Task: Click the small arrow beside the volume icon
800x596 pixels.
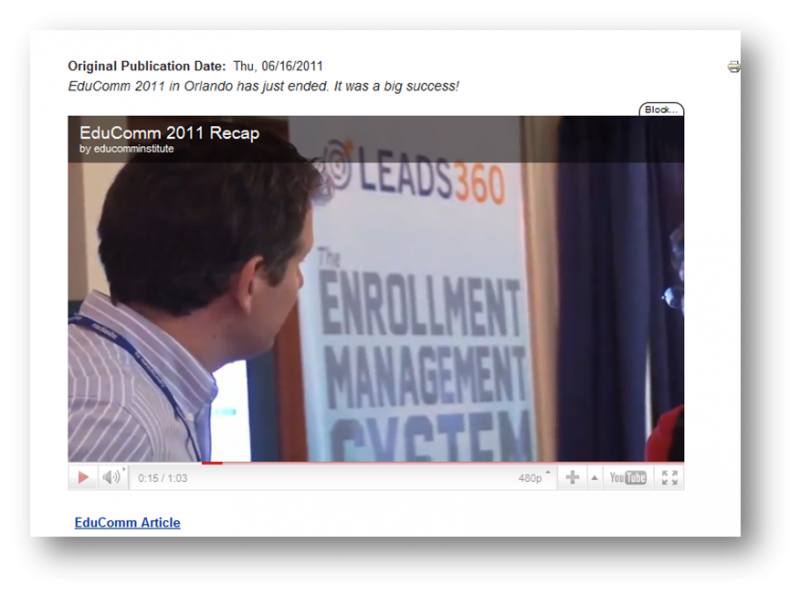Action: pyautogui.click(x=124, y=470)
